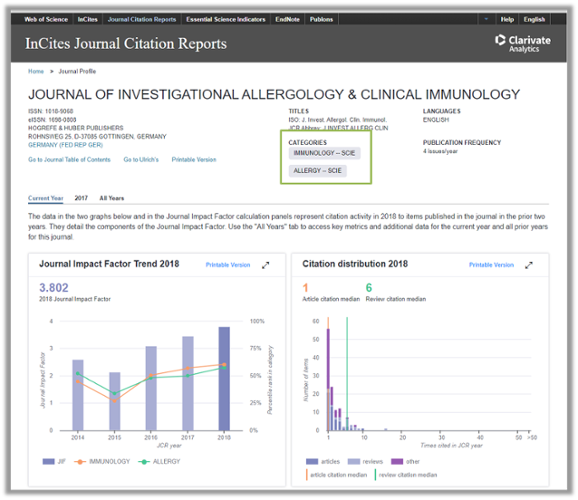
Task: Toggle article citation median legend entry
Action: click(x=337, y=475)
